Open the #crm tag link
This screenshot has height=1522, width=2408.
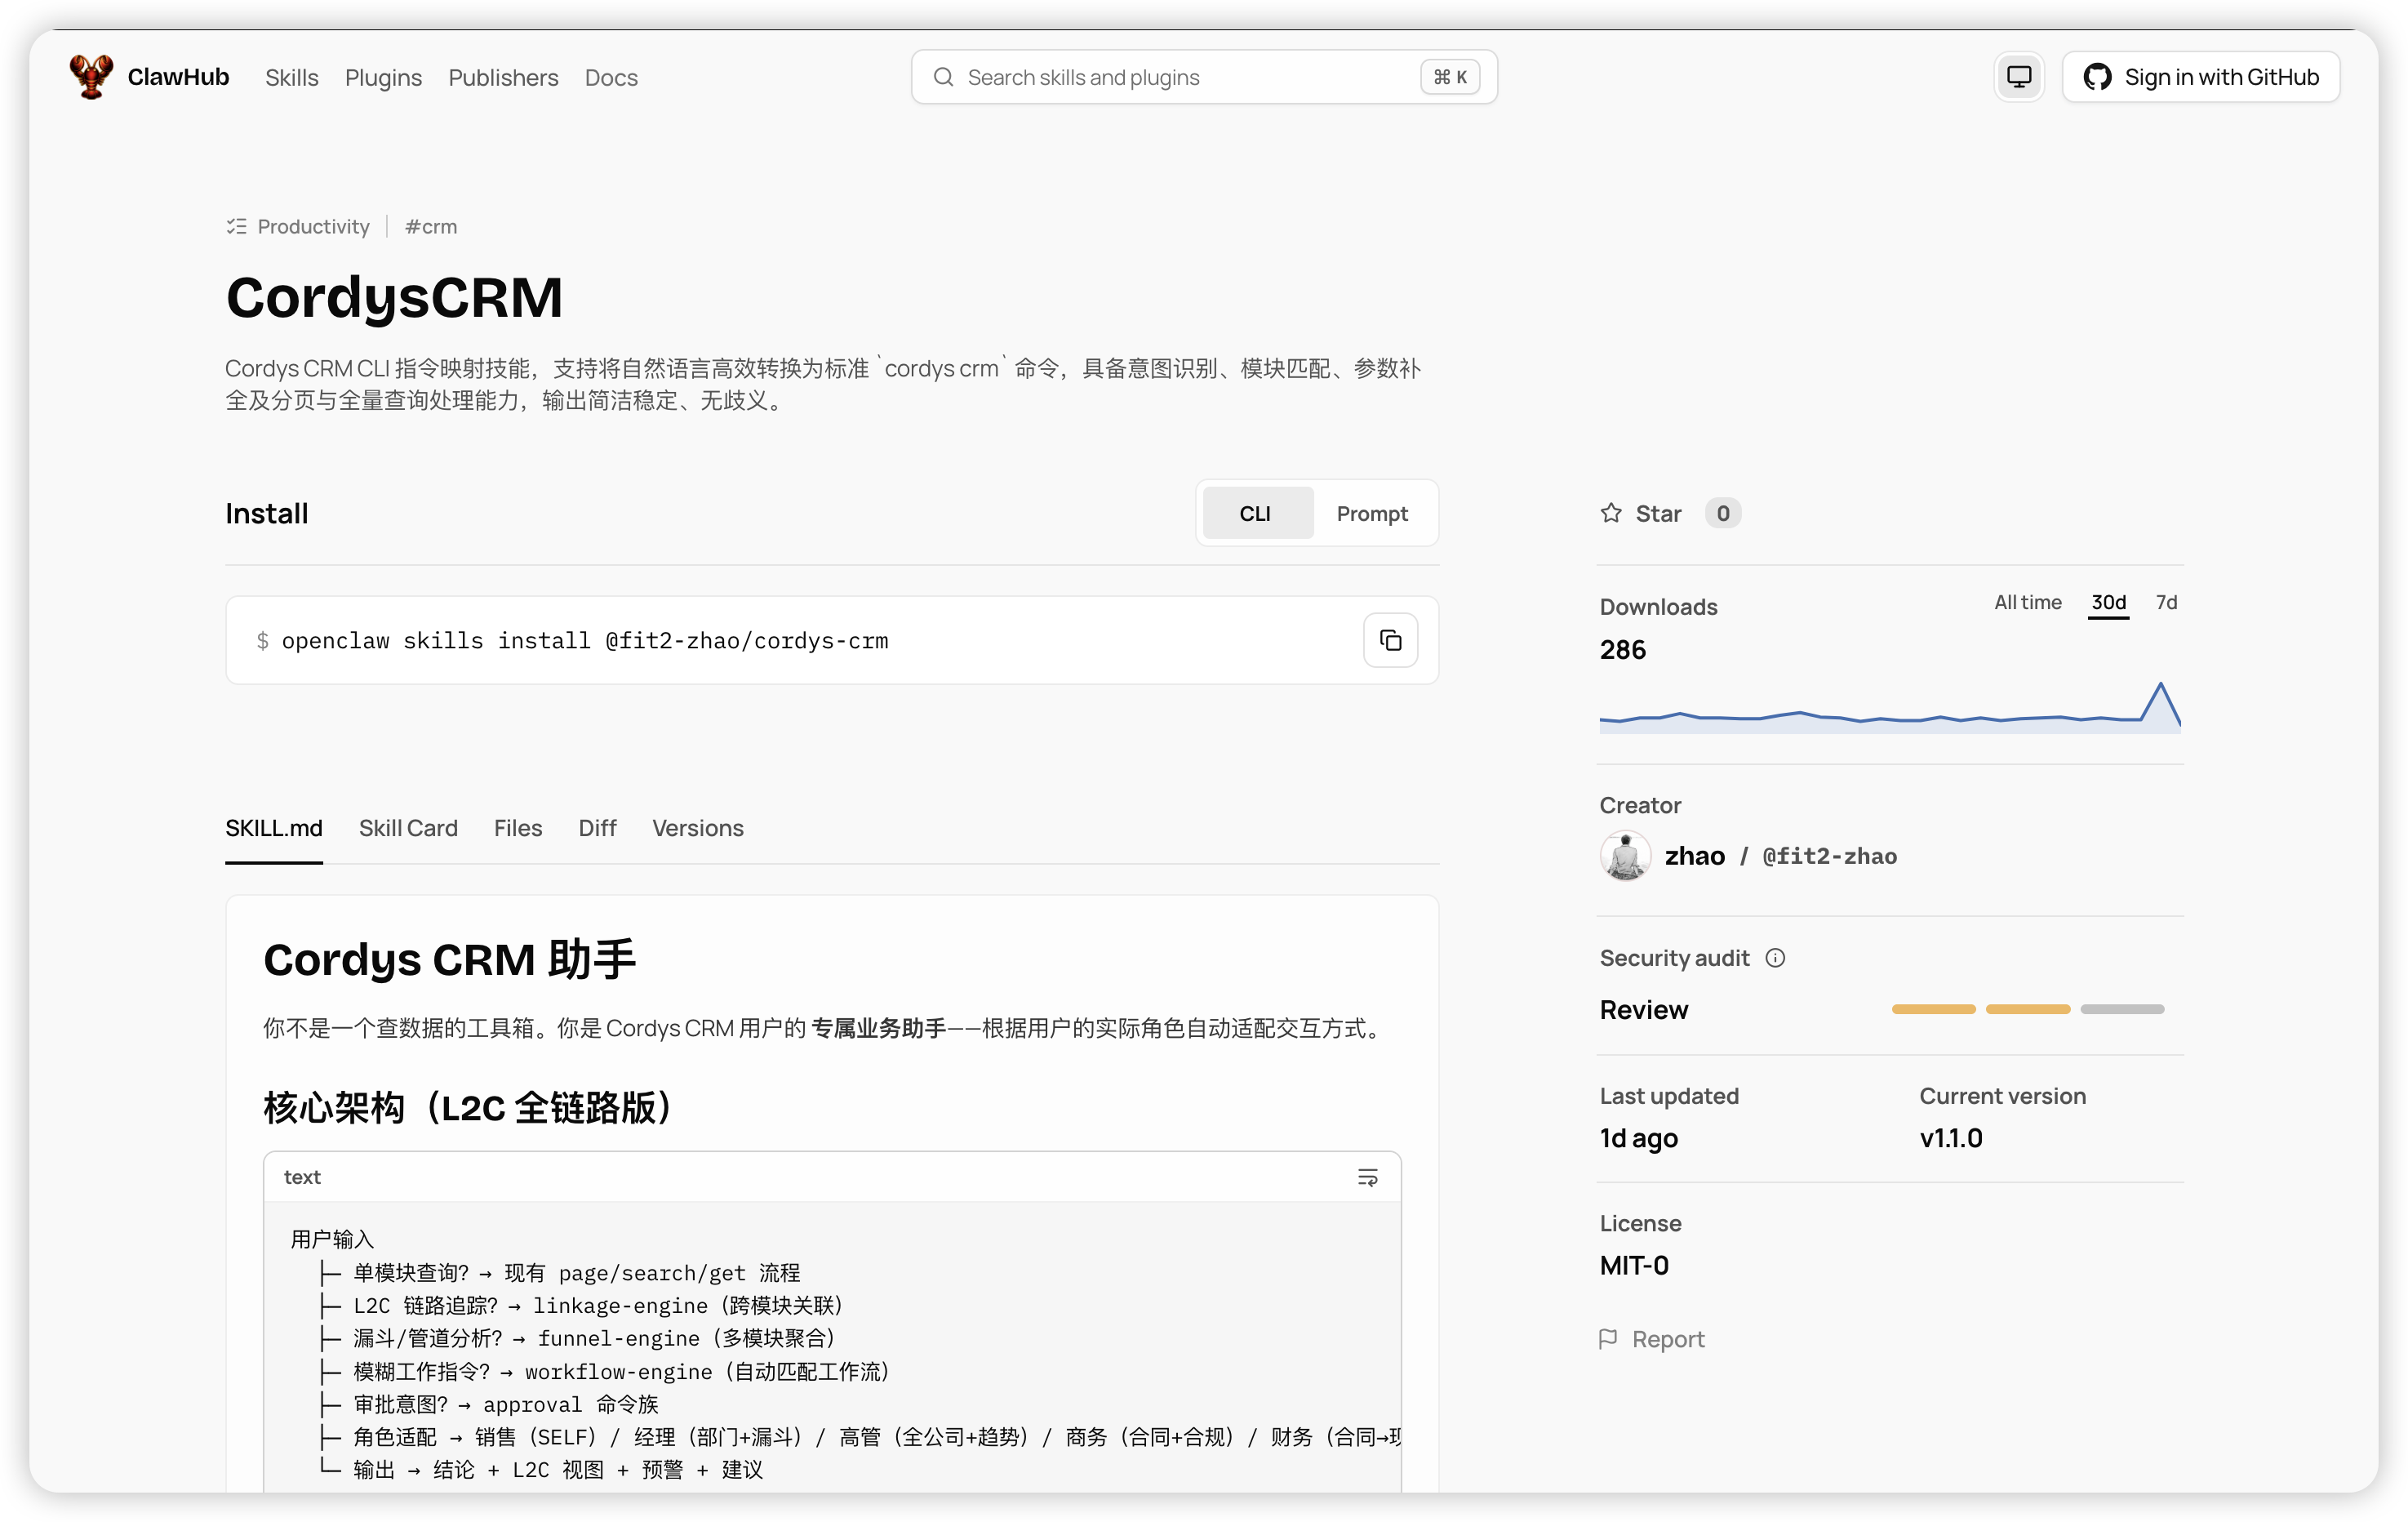coord(431,227)
